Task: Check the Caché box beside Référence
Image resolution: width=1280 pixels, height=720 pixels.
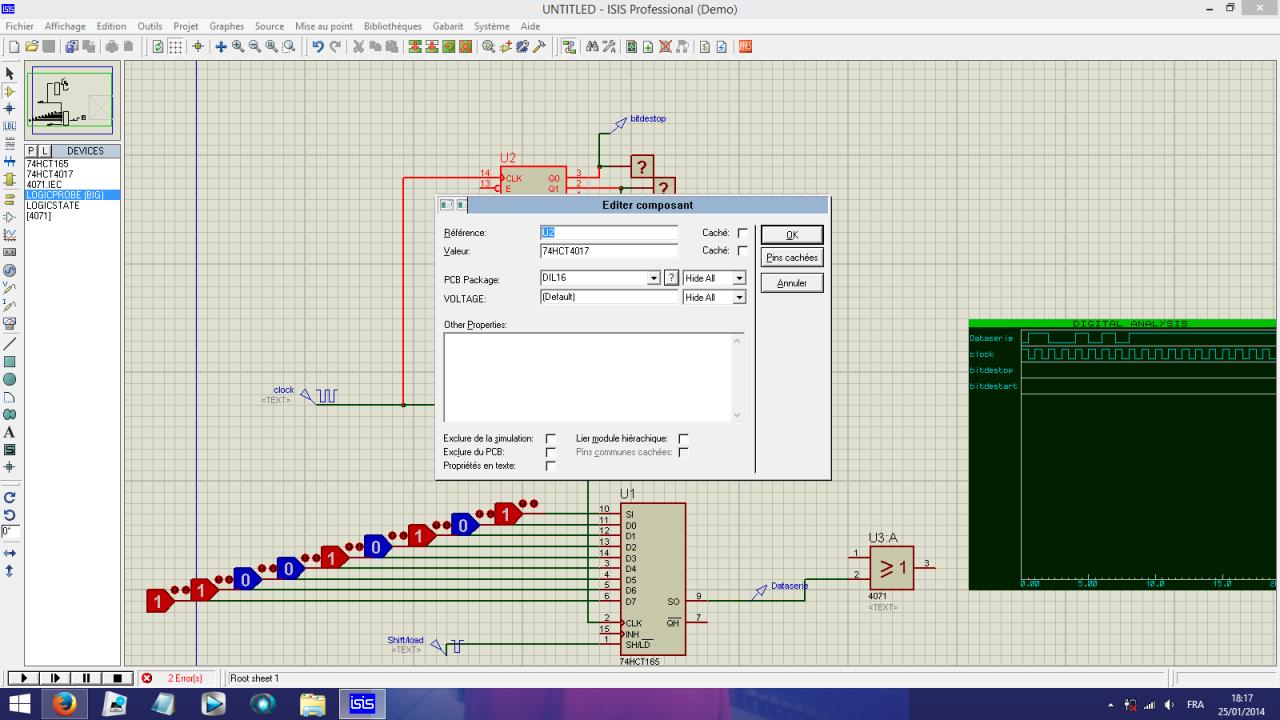Action: (742, 233)
